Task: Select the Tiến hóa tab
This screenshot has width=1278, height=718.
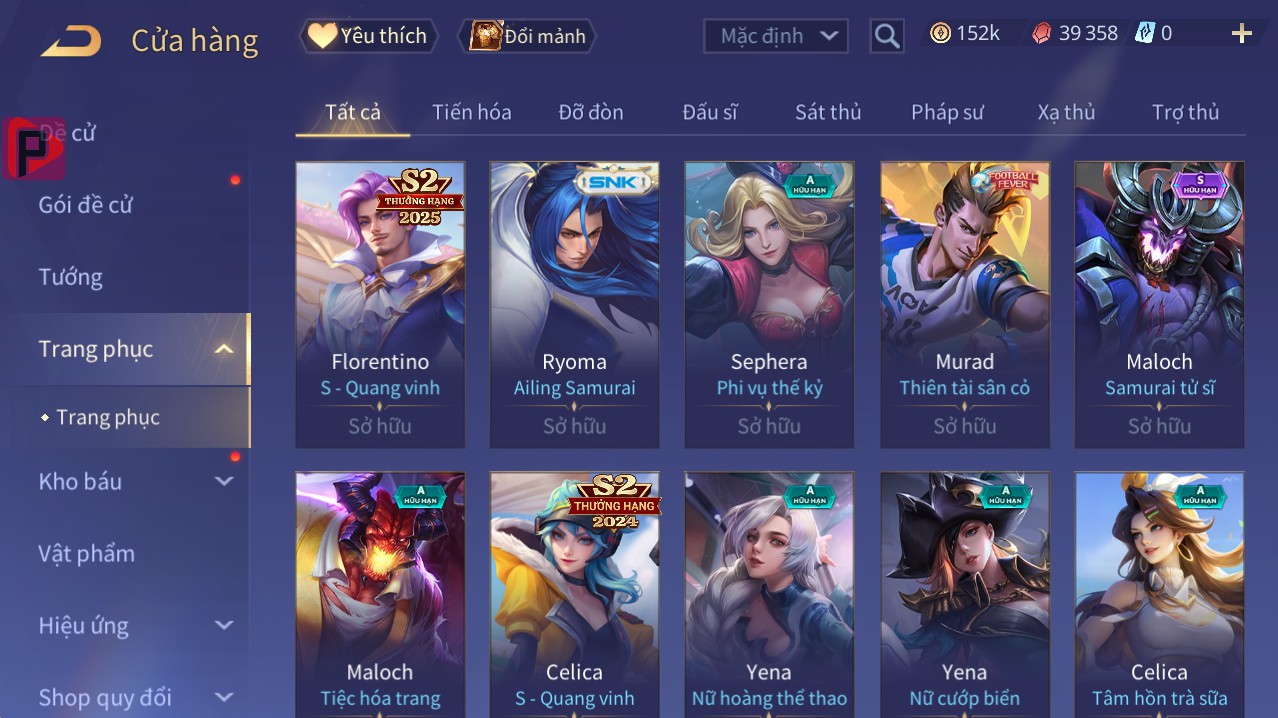Action: pyautogui.click(x=472, y=112)
